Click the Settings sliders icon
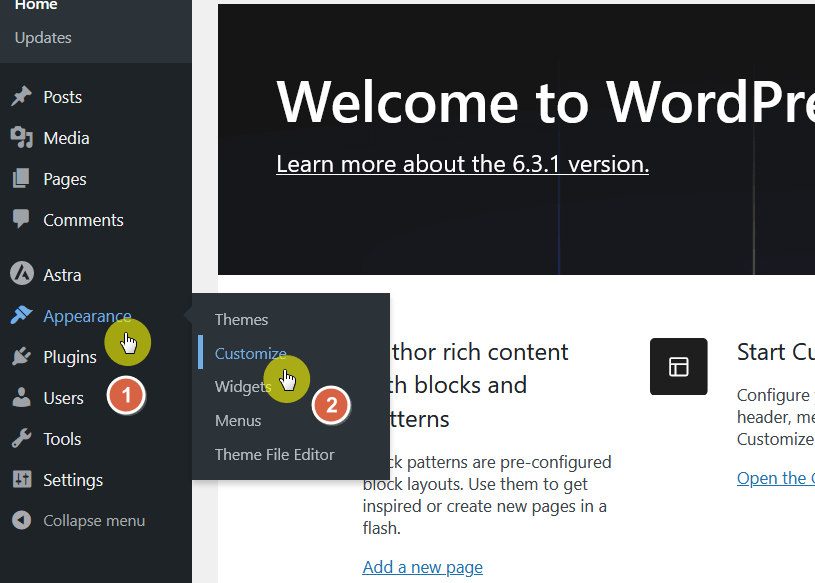 (x=22, y=480)
